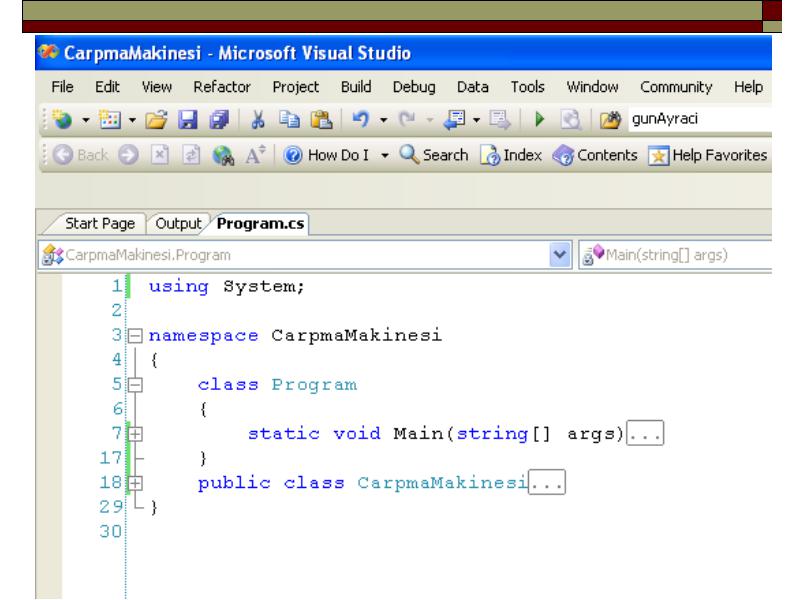The width and height of the screenshot is (800, 600).
Task: Open the Refactor menu
Action: coord(221,87)
